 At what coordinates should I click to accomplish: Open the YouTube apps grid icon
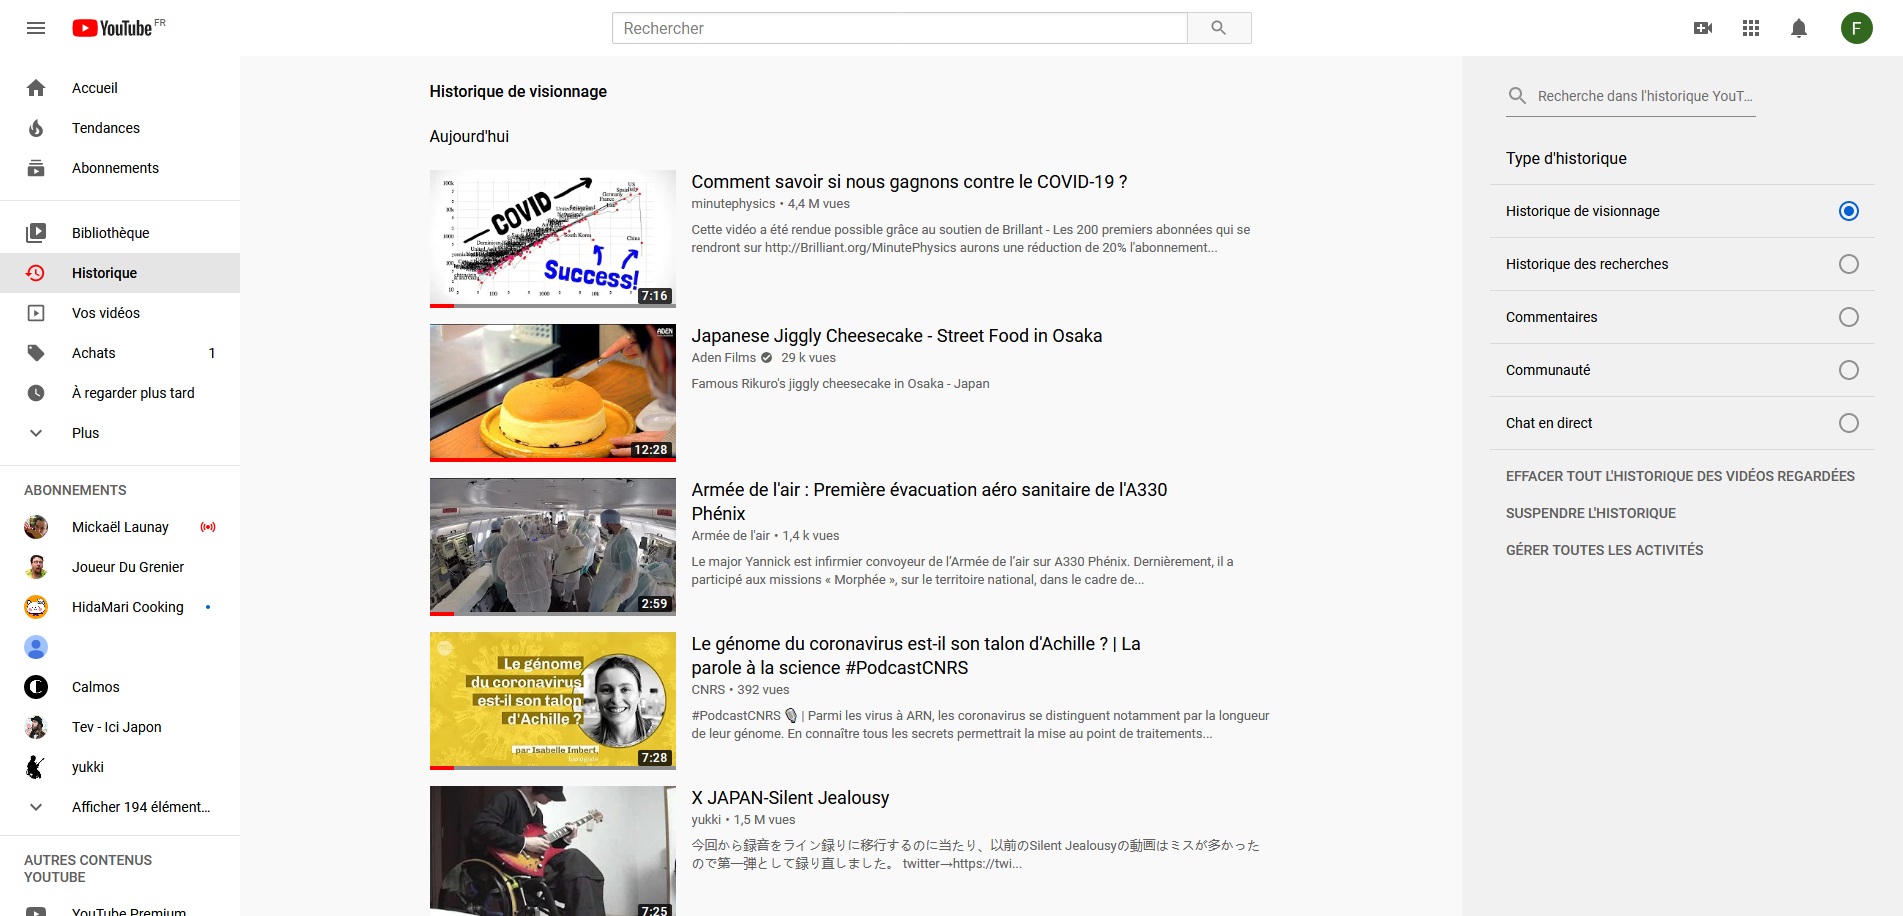1751,28
